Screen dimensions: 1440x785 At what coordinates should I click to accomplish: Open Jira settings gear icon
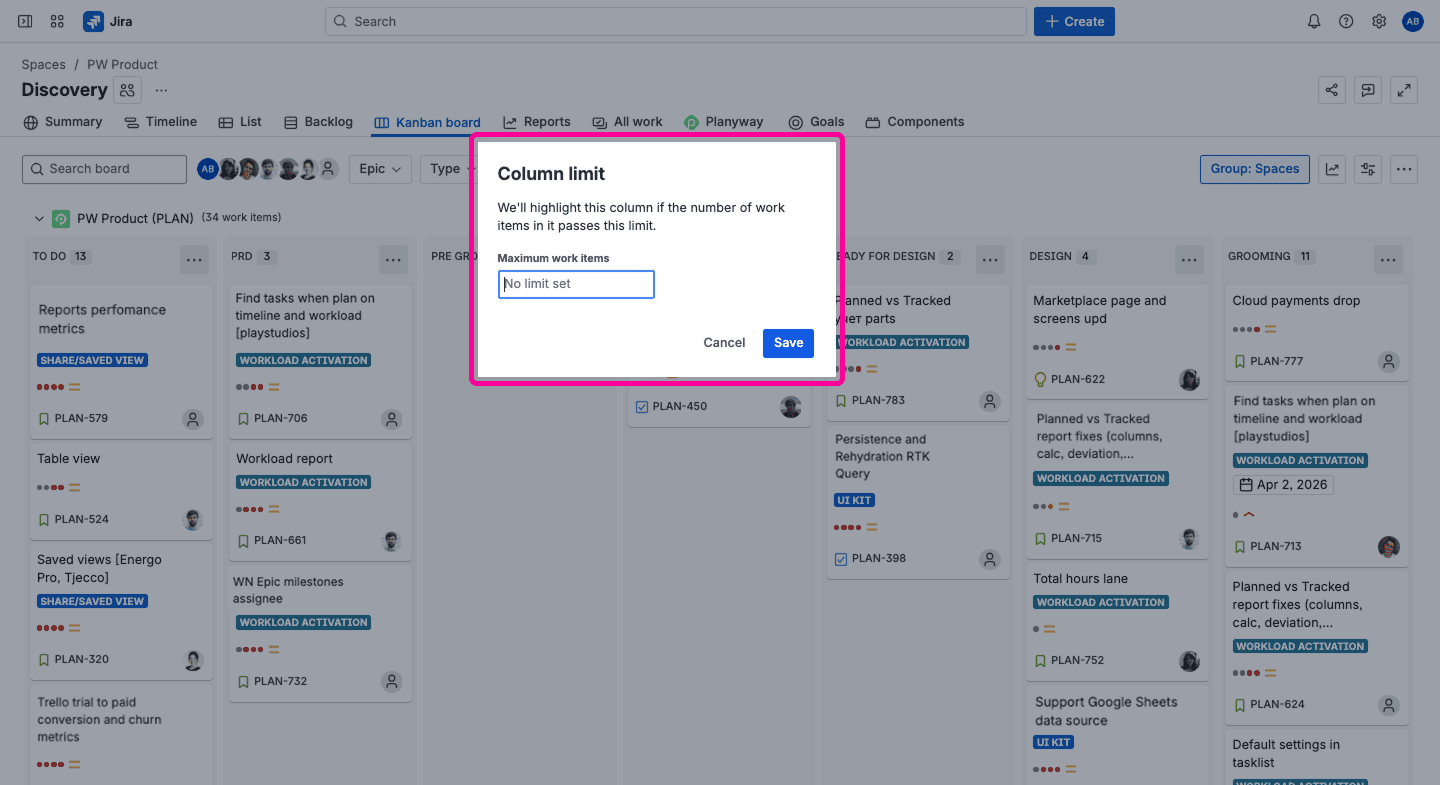[1379, 21]
